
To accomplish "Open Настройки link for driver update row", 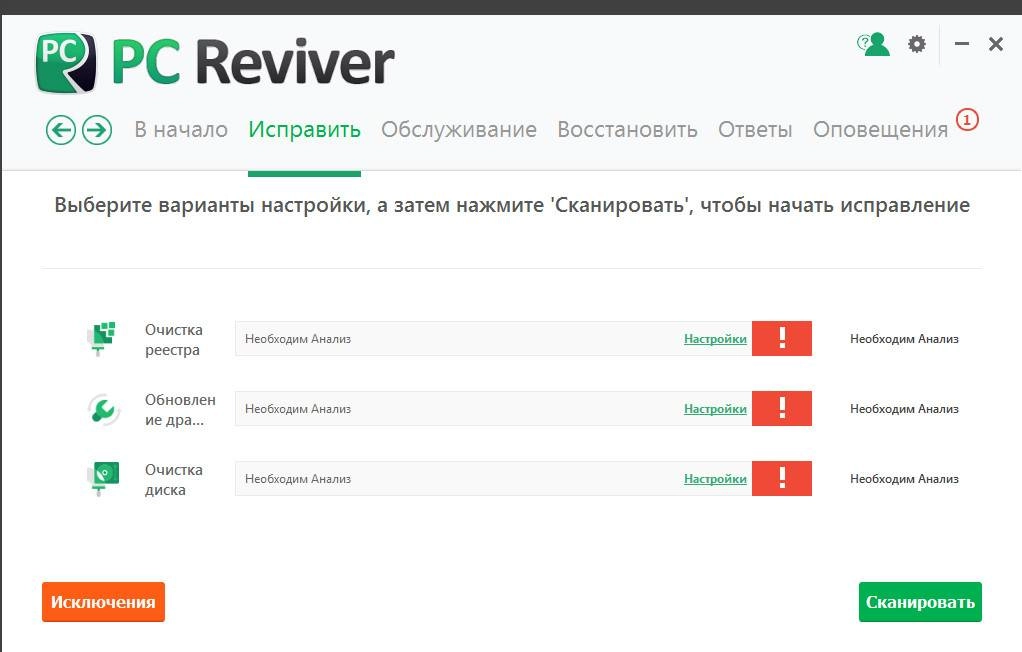I will click(x=715, y=409).
